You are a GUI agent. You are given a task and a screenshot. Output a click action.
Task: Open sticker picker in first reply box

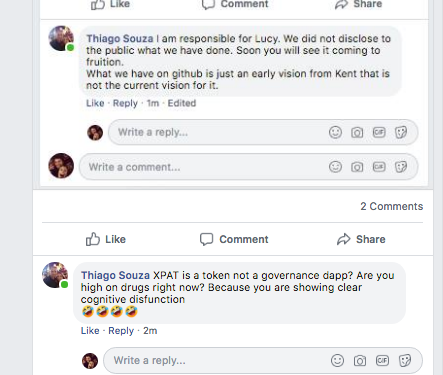[401, 132]
